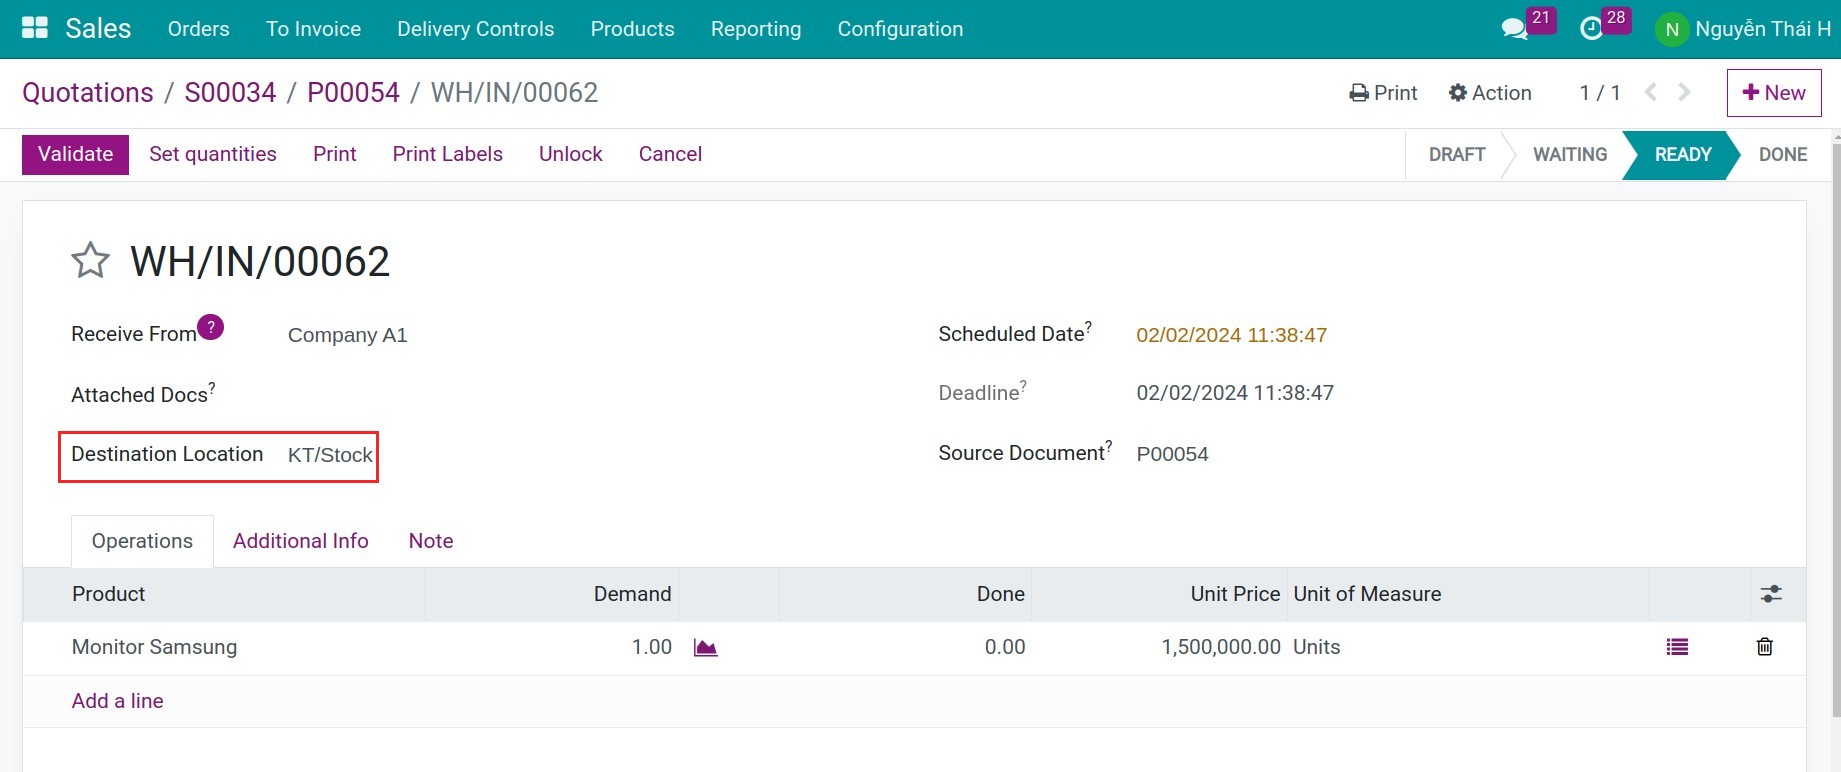Go to the previous record arrow
Image resolution: width=1841 pixels, height=772 pixels.
pyautogui.click(x=1651, y=92)
